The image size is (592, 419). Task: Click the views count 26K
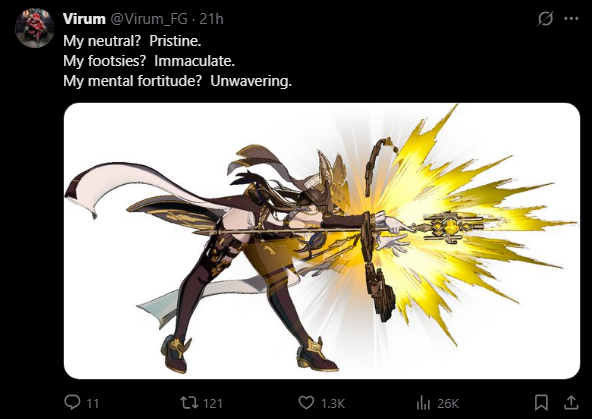448,404
